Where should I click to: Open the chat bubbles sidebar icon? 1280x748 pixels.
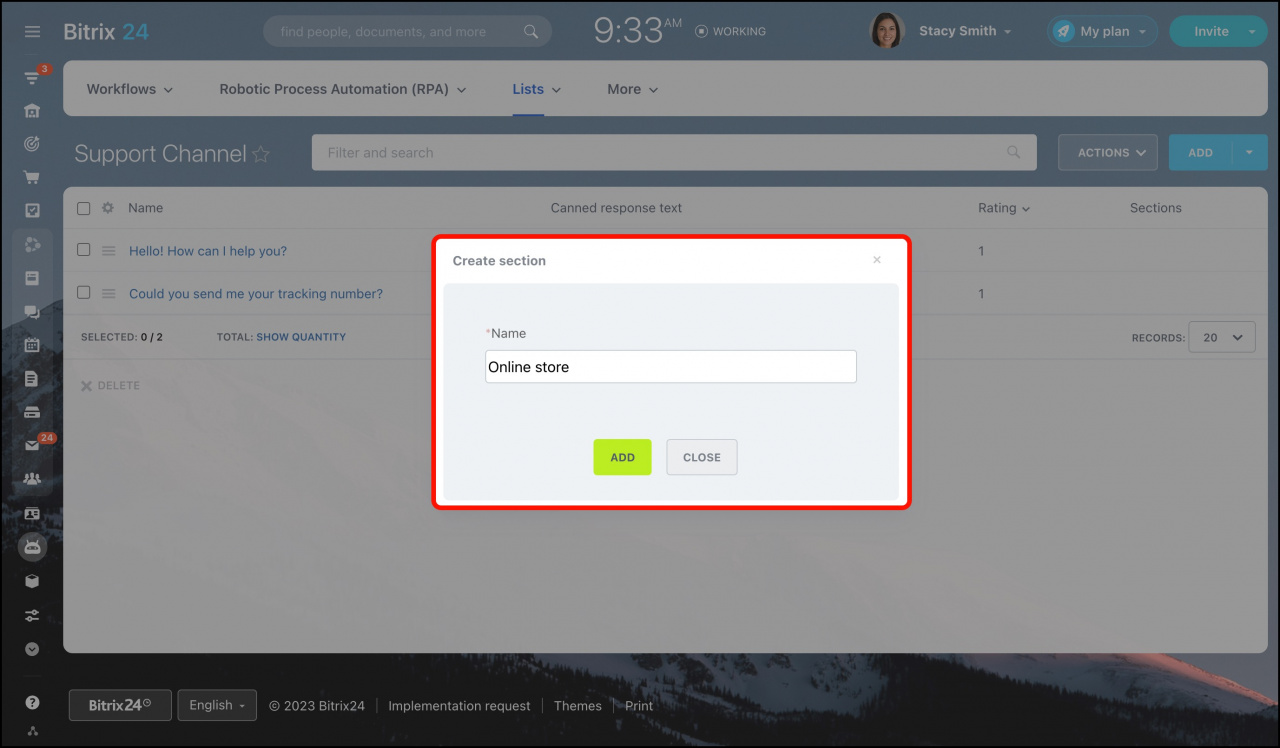[x=32, y=312]
